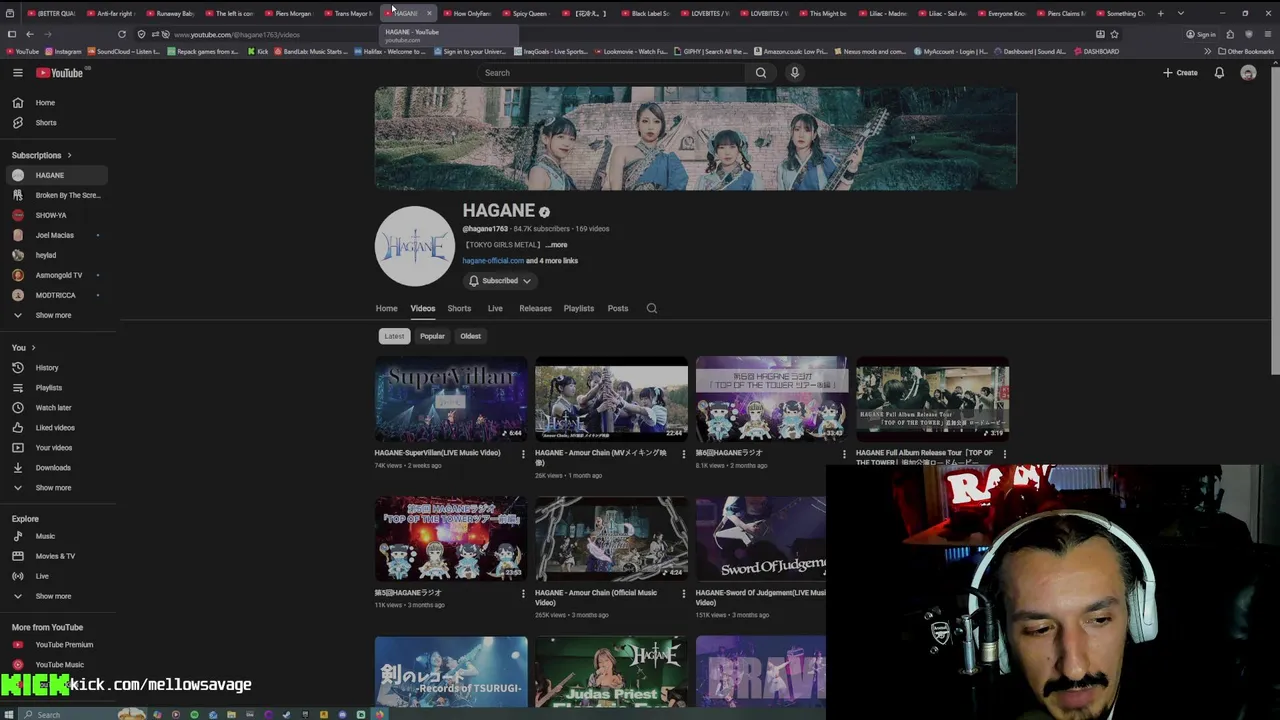
Task: Show more subscriptions
Action: (x=54, y=315)
